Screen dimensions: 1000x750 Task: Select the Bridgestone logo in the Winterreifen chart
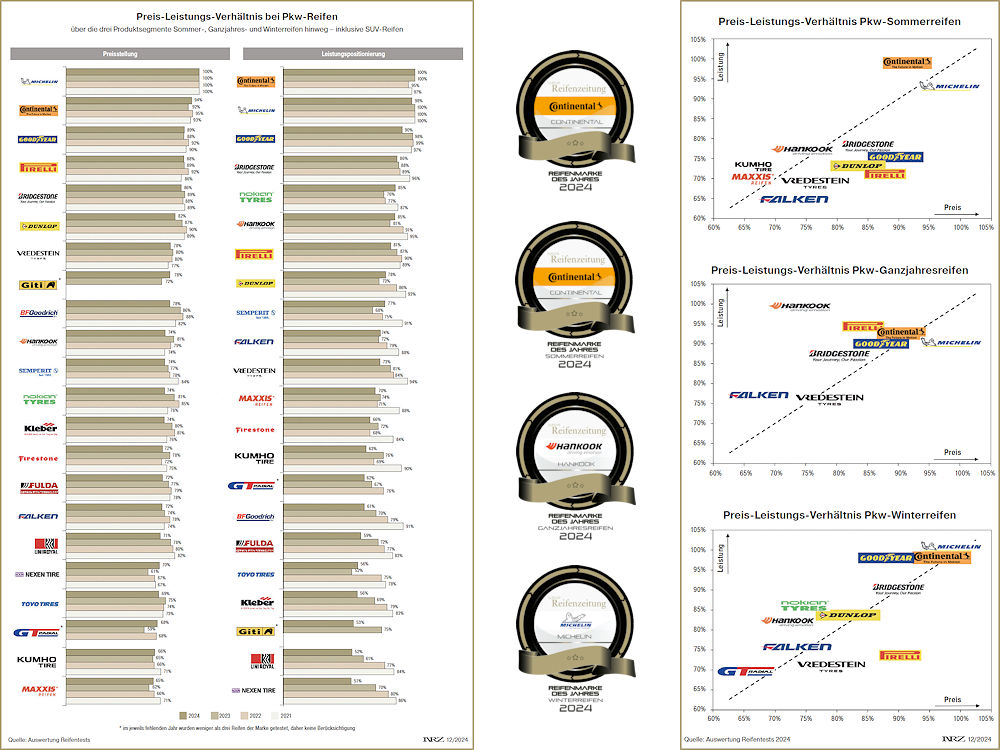point(898,588)
